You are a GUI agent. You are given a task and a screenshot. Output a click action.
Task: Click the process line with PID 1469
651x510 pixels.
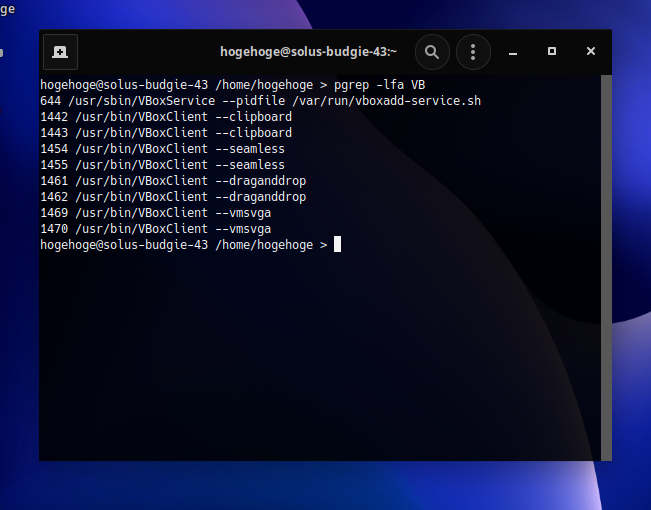click(x=156, y=213)
